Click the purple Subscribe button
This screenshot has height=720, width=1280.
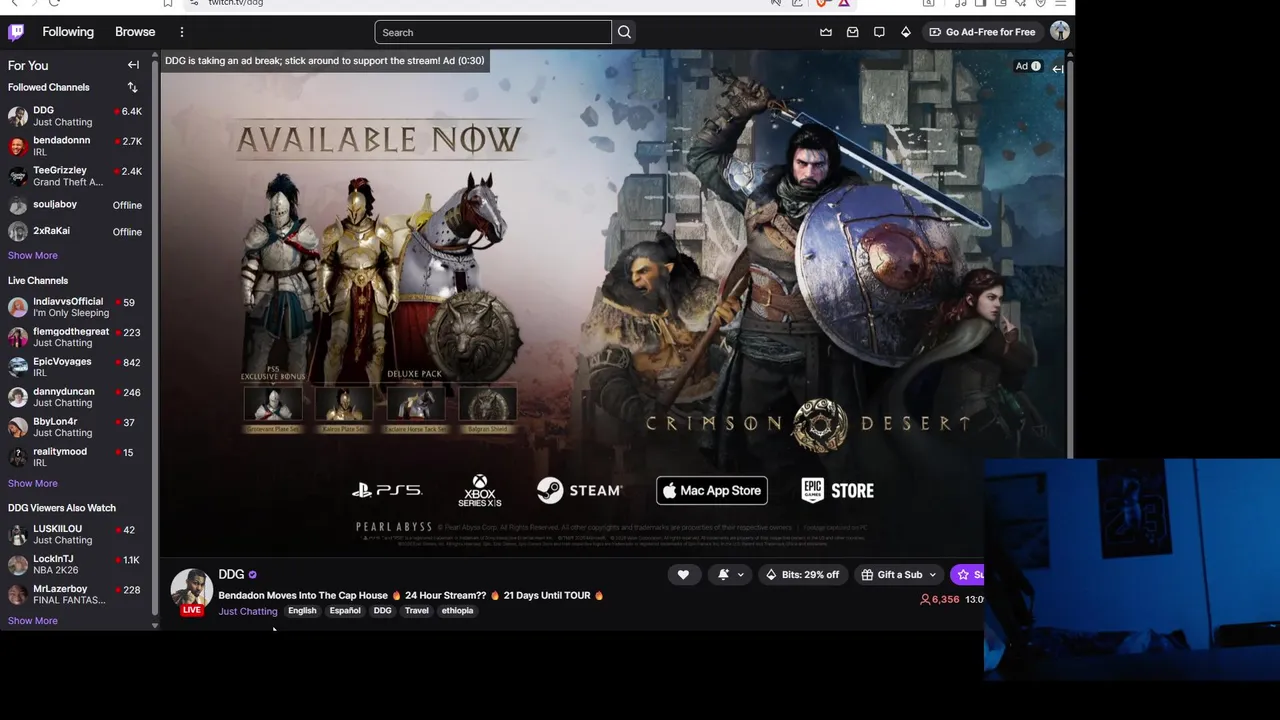tap(967, 574)
